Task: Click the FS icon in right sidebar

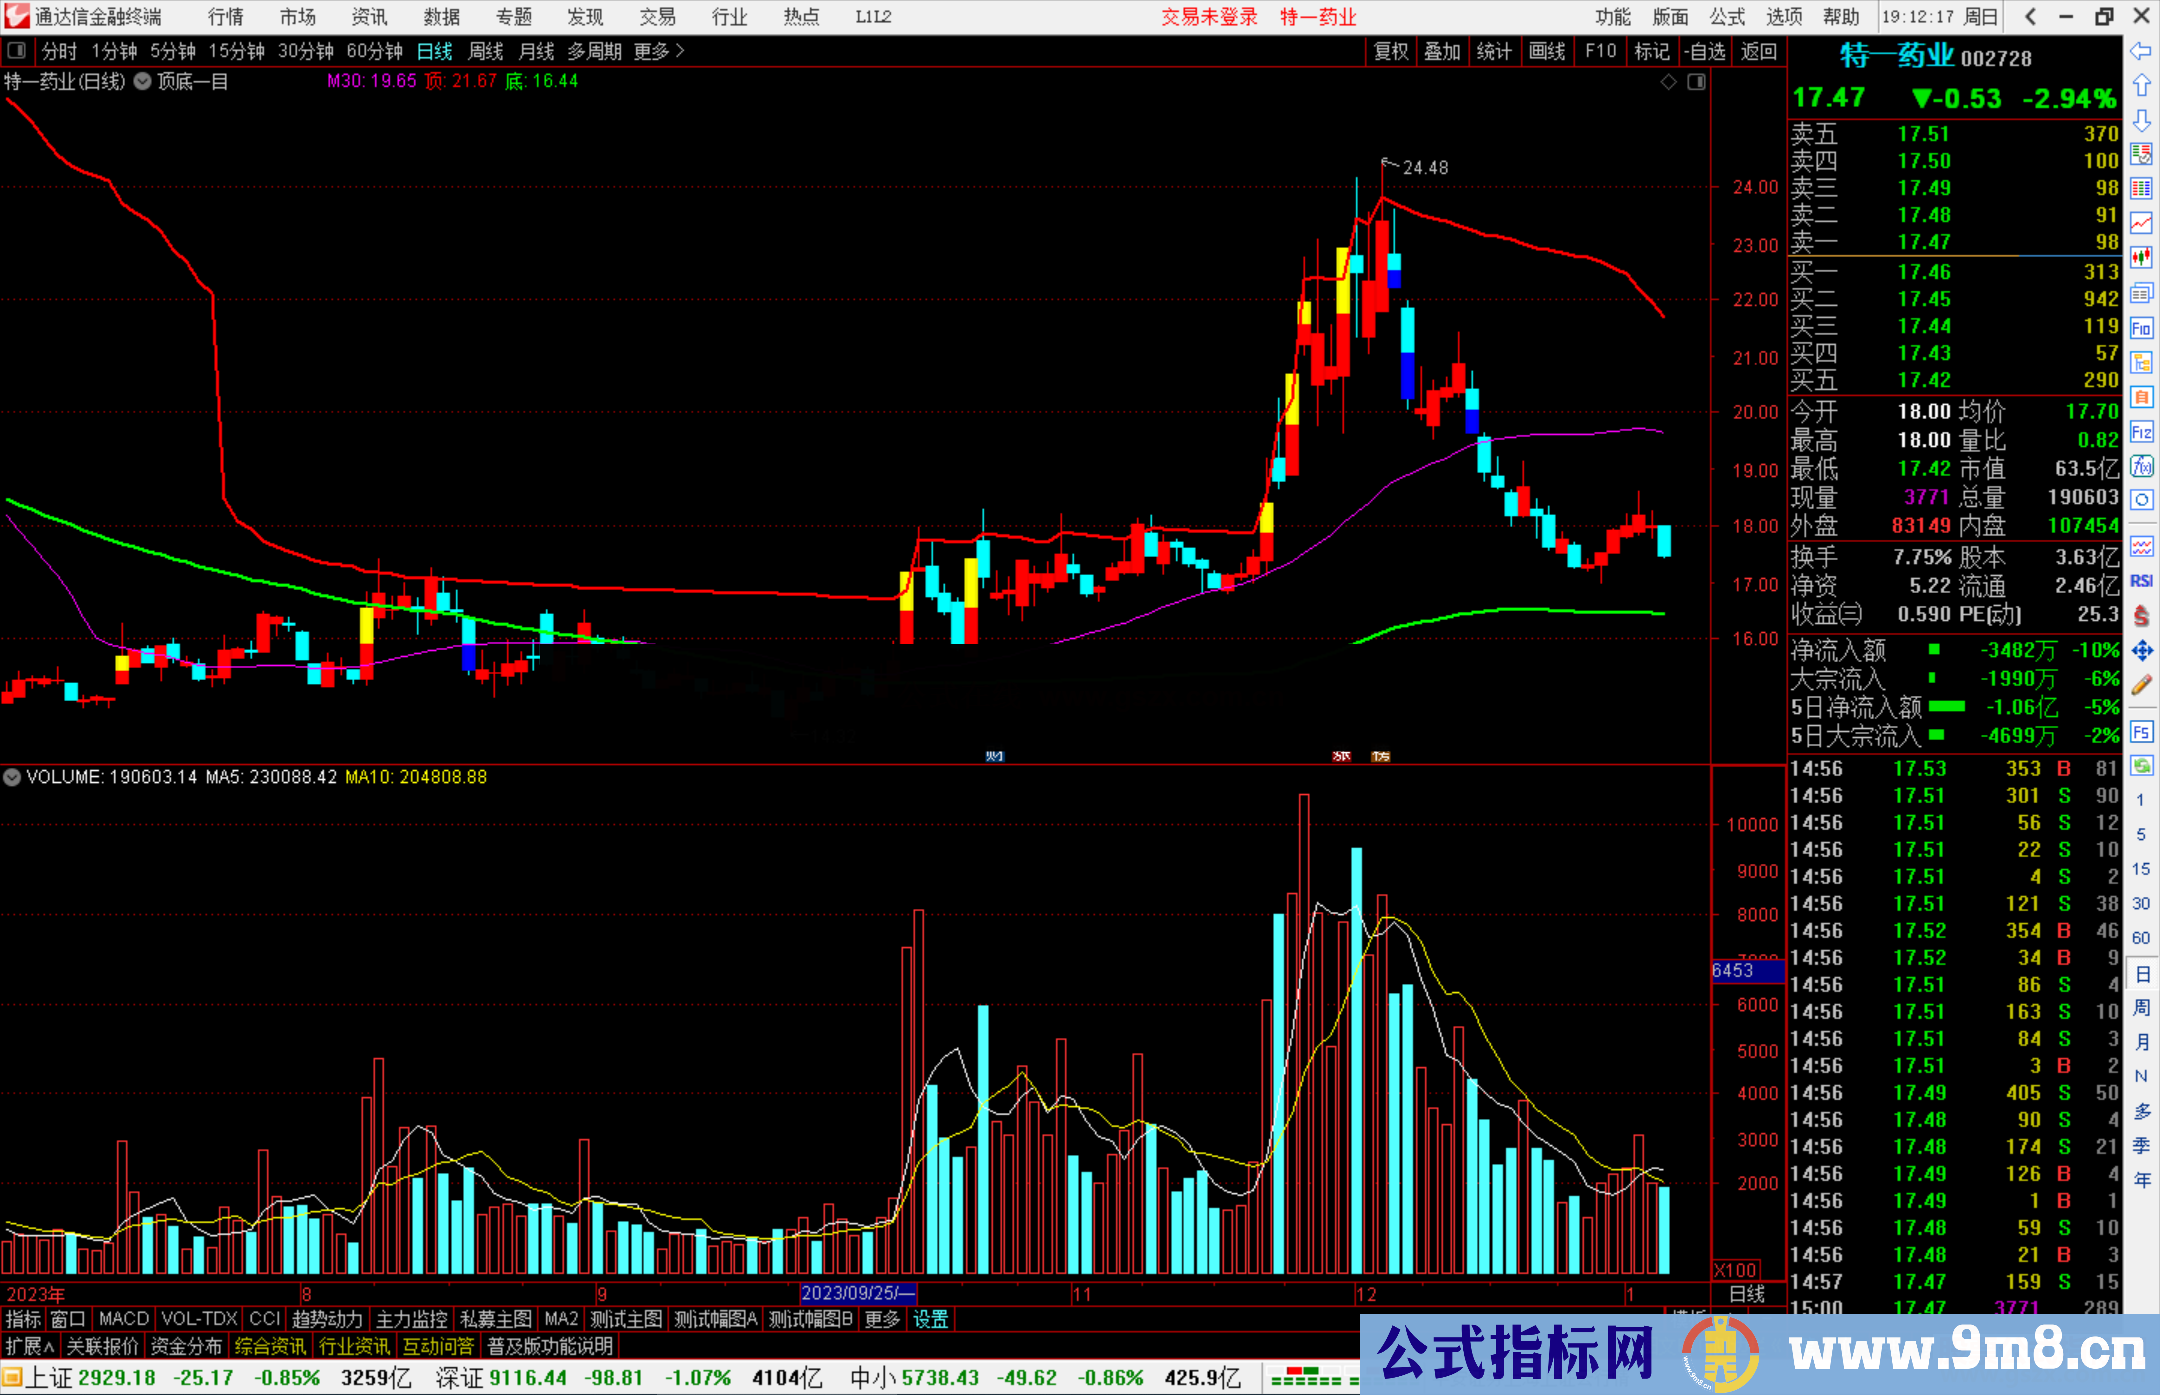Action: [2141, 732]
